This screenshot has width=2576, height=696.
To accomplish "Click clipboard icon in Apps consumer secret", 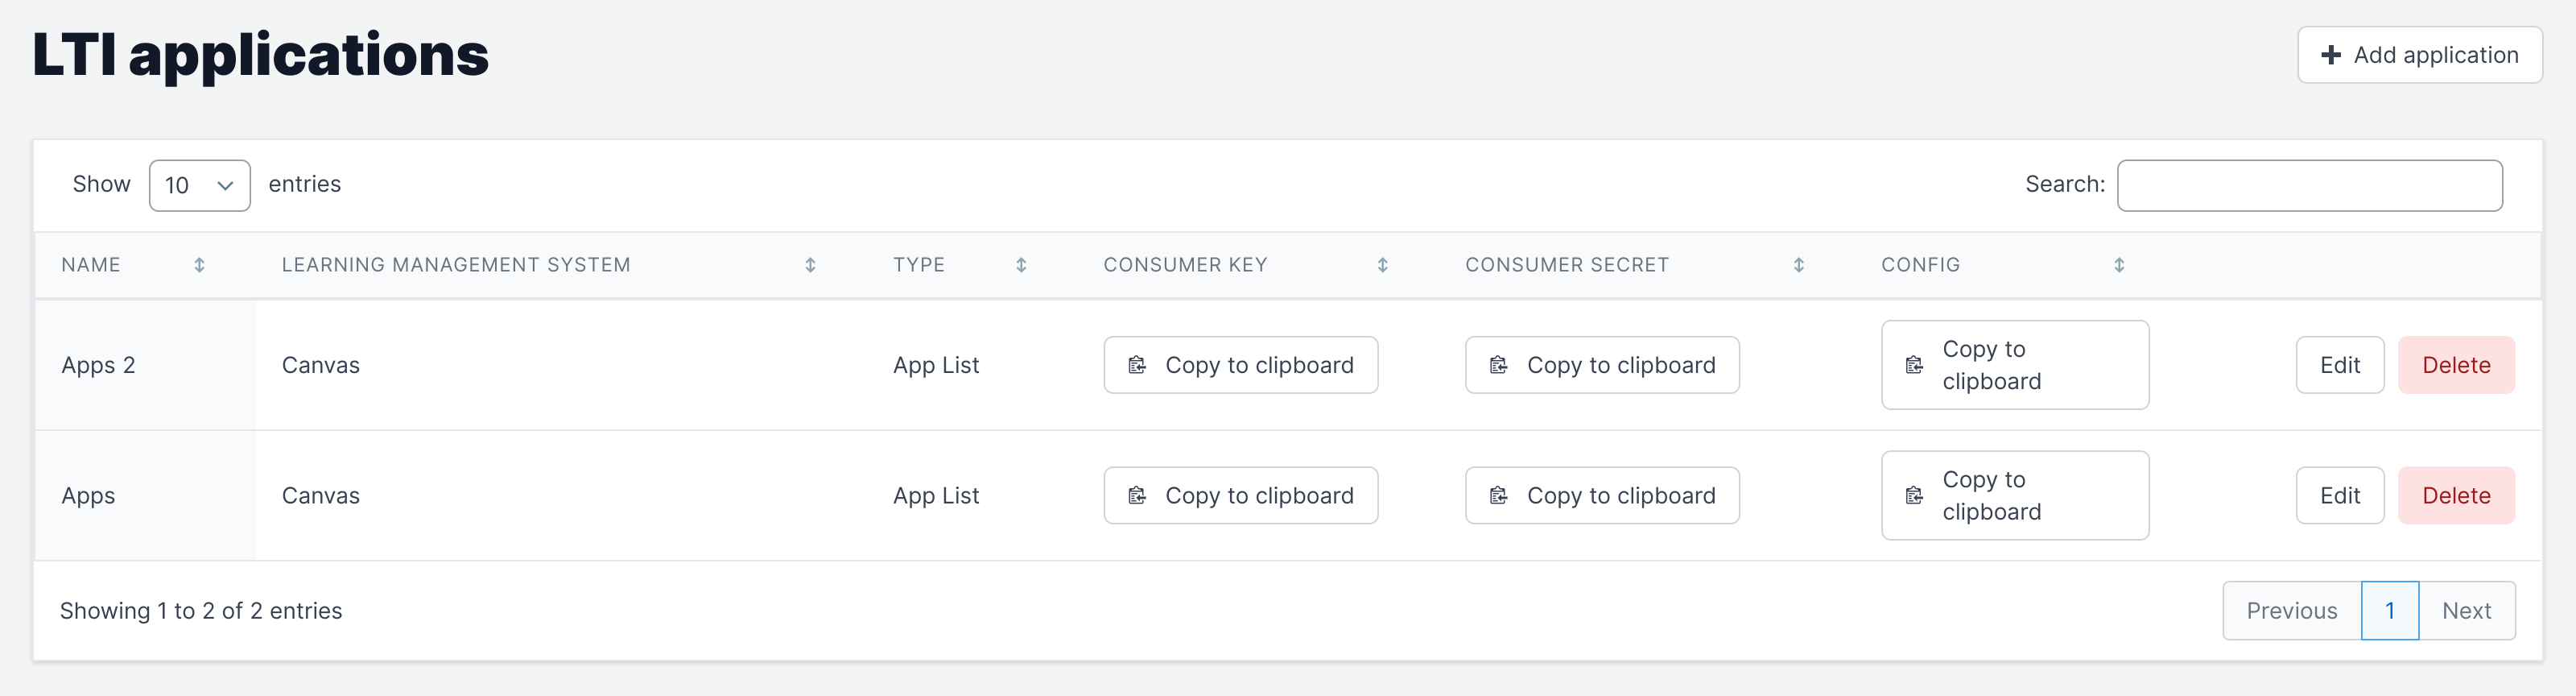I will click(x=1498, y=495).
